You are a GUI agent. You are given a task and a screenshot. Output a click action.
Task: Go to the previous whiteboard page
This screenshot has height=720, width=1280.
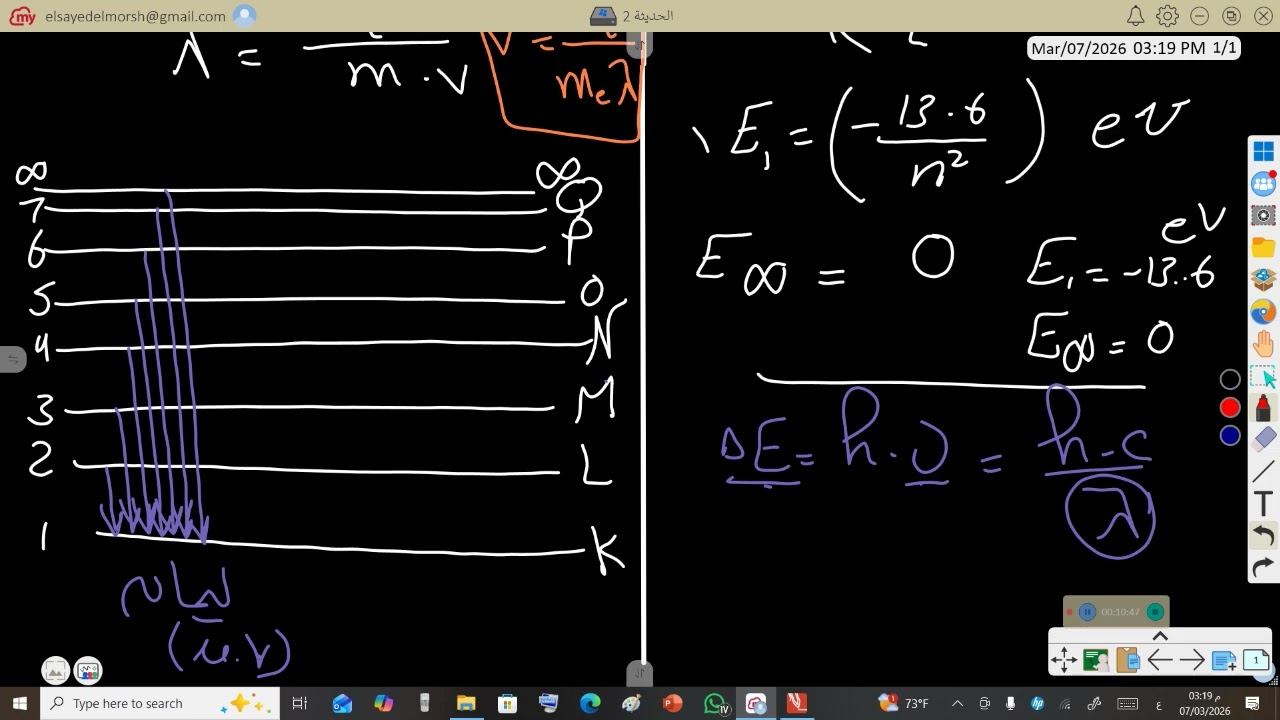pyautogui.click(x=1160, y=660)
